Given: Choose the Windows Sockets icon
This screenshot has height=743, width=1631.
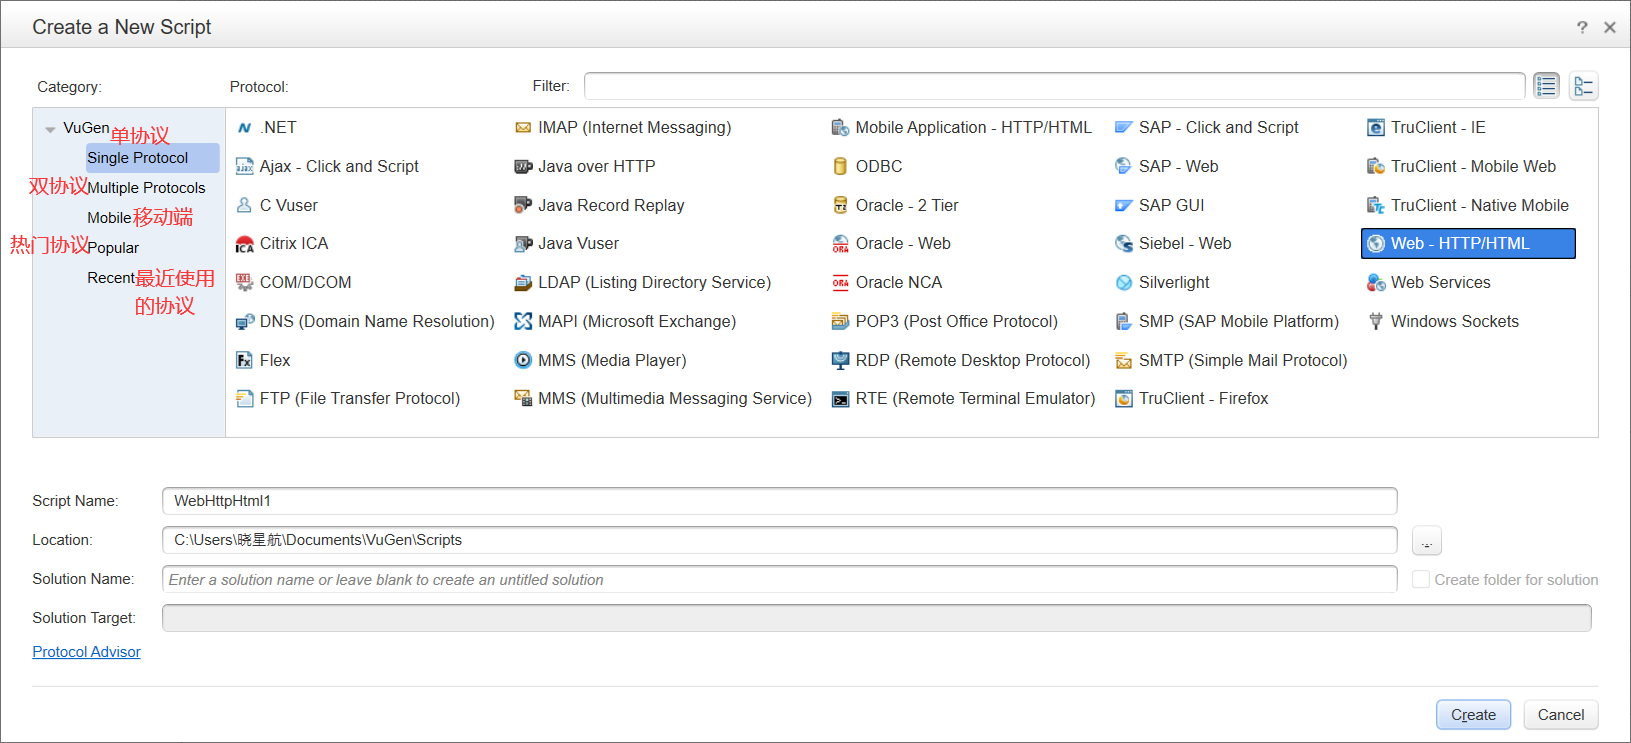Looking at the screenshot, I should (x=1376, y=322).
